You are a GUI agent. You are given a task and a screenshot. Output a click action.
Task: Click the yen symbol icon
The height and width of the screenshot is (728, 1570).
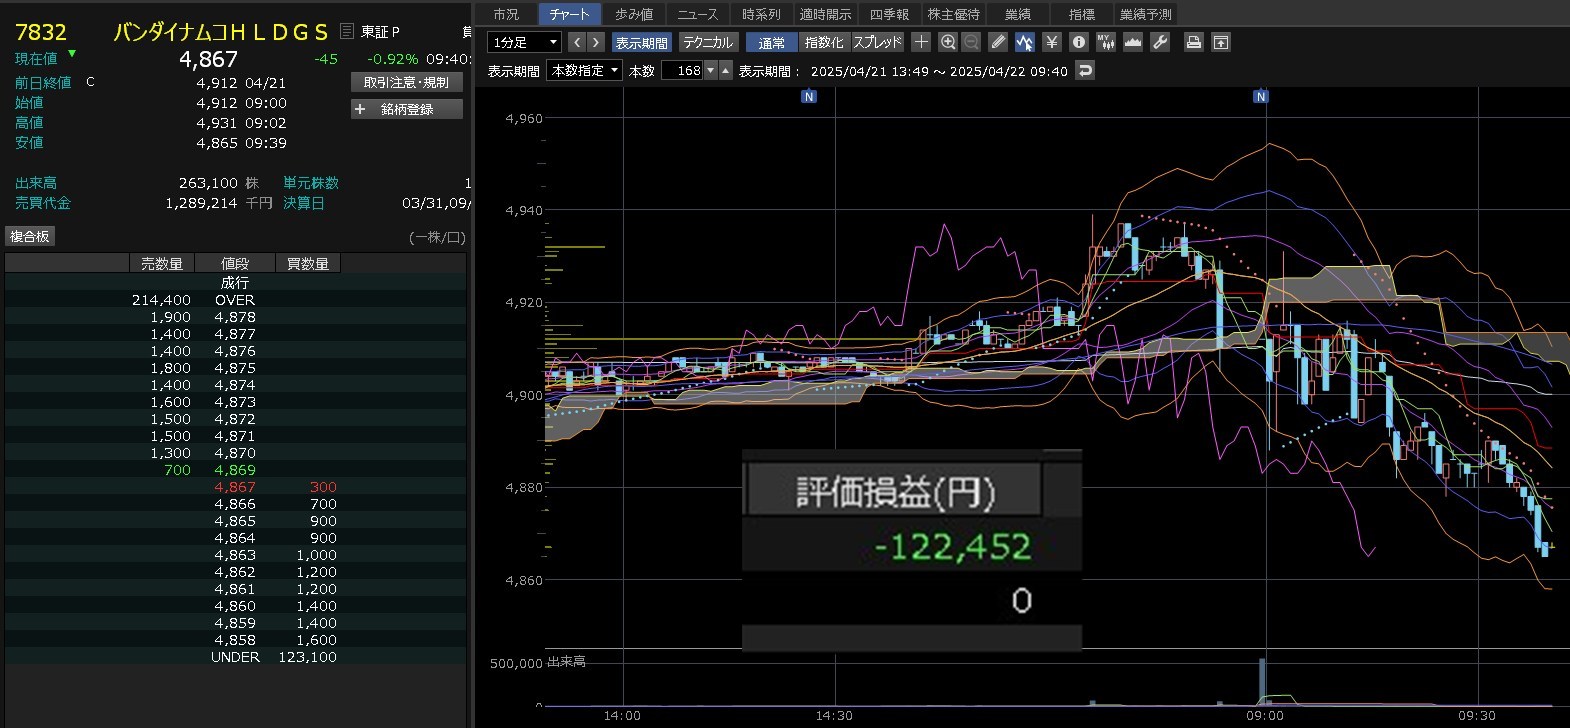1051,42
